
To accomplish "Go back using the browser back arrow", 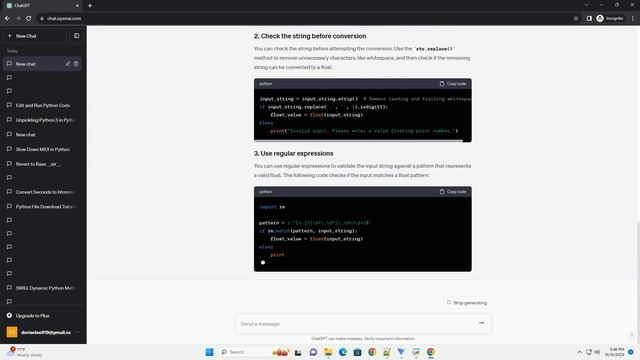I will tap(7, 18).
